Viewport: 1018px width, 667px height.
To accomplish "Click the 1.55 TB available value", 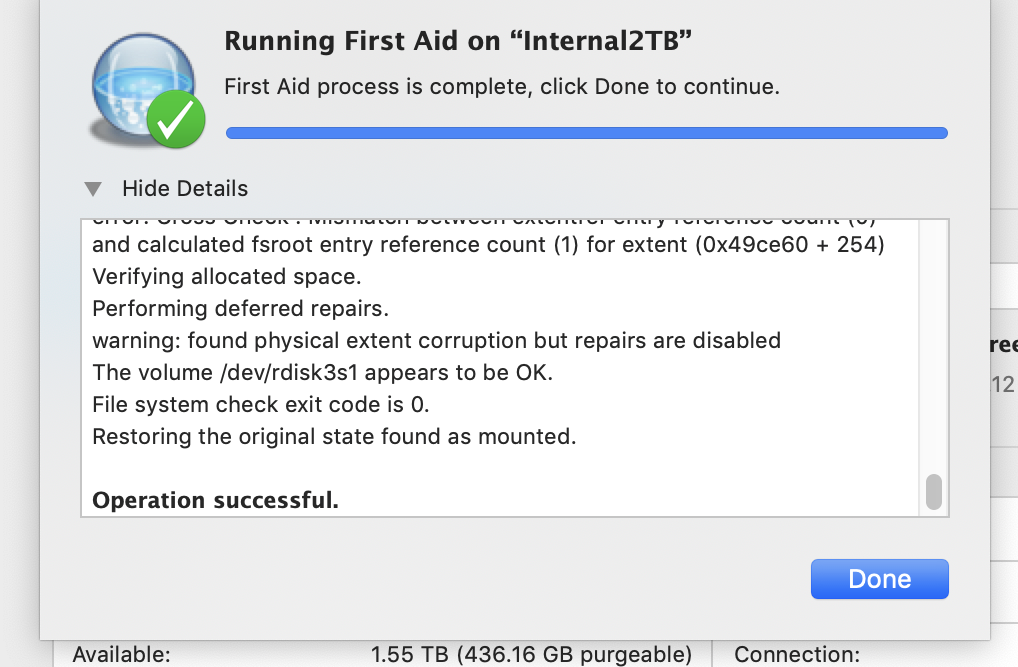I will (x=531, y=654).
